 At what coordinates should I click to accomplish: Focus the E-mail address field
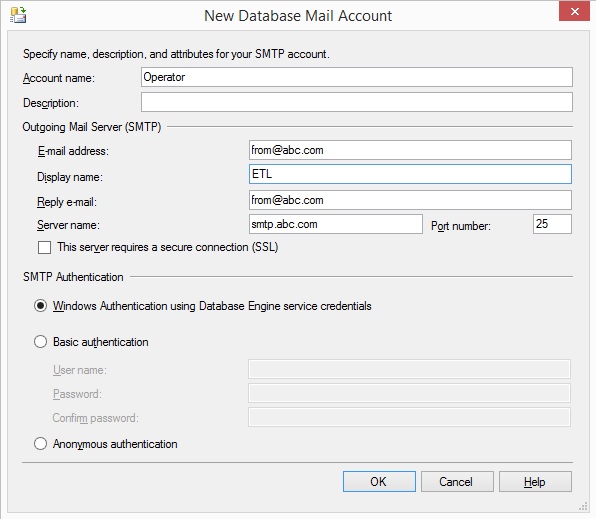(x=410, y=150)
